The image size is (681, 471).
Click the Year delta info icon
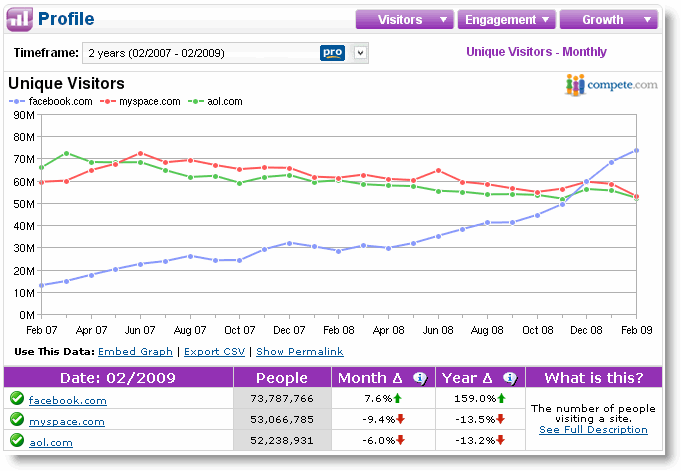[510, 378]
